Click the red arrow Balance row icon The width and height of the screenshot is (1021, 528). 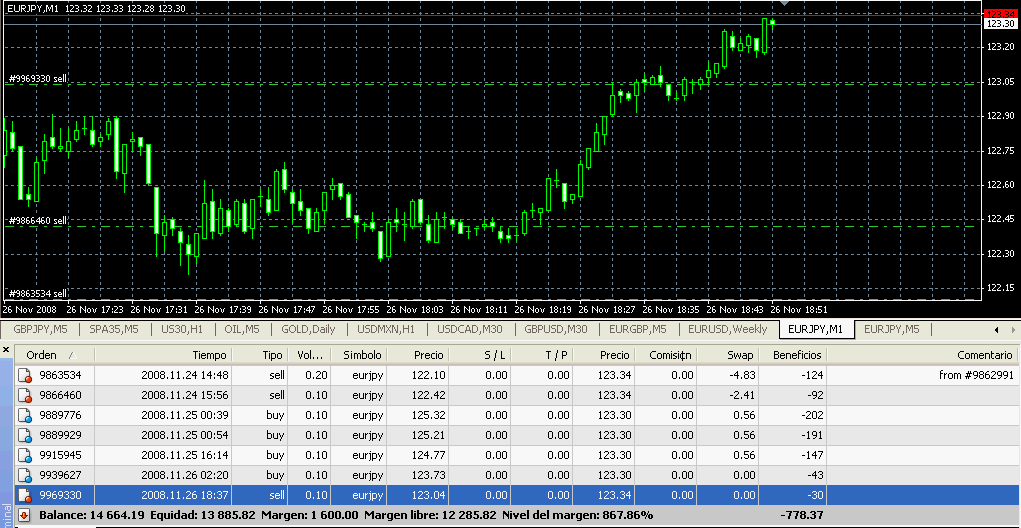tap(24, 515)
